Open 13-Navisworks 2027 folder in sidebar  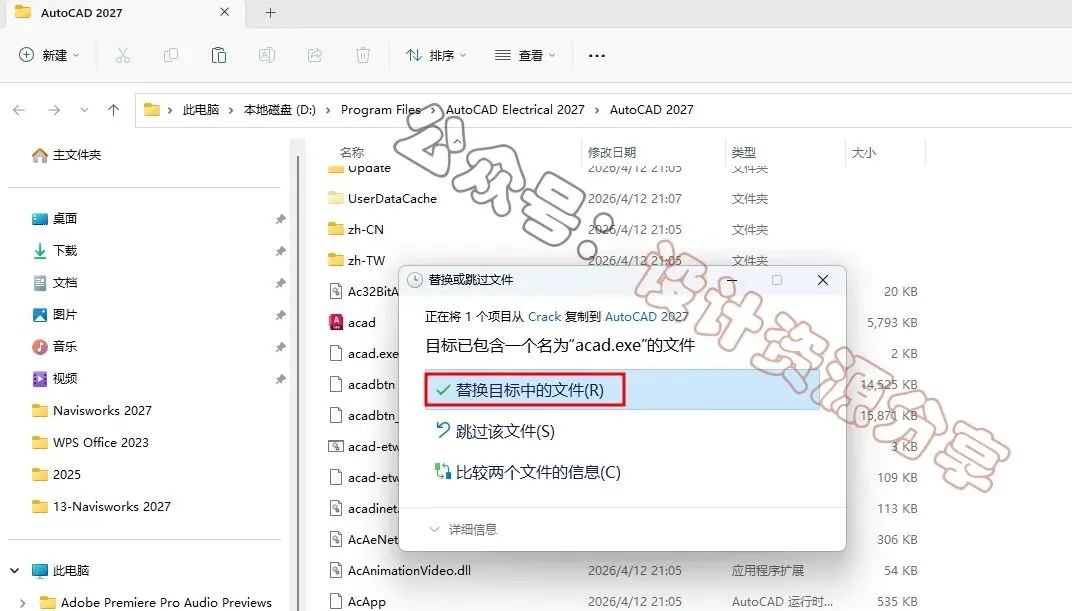[101, 506]
